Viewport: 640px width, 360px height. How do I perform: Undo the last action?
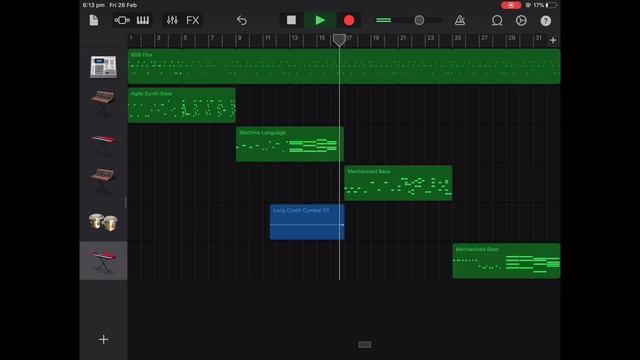(242, 20)
